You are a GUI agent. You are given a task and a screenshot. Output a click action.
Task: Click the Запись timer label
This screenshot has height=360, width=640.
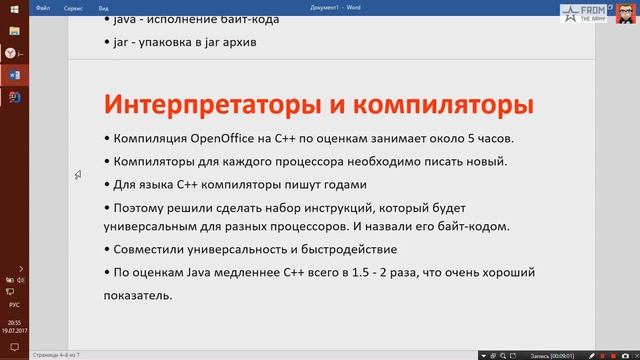(x=552, y=356)
